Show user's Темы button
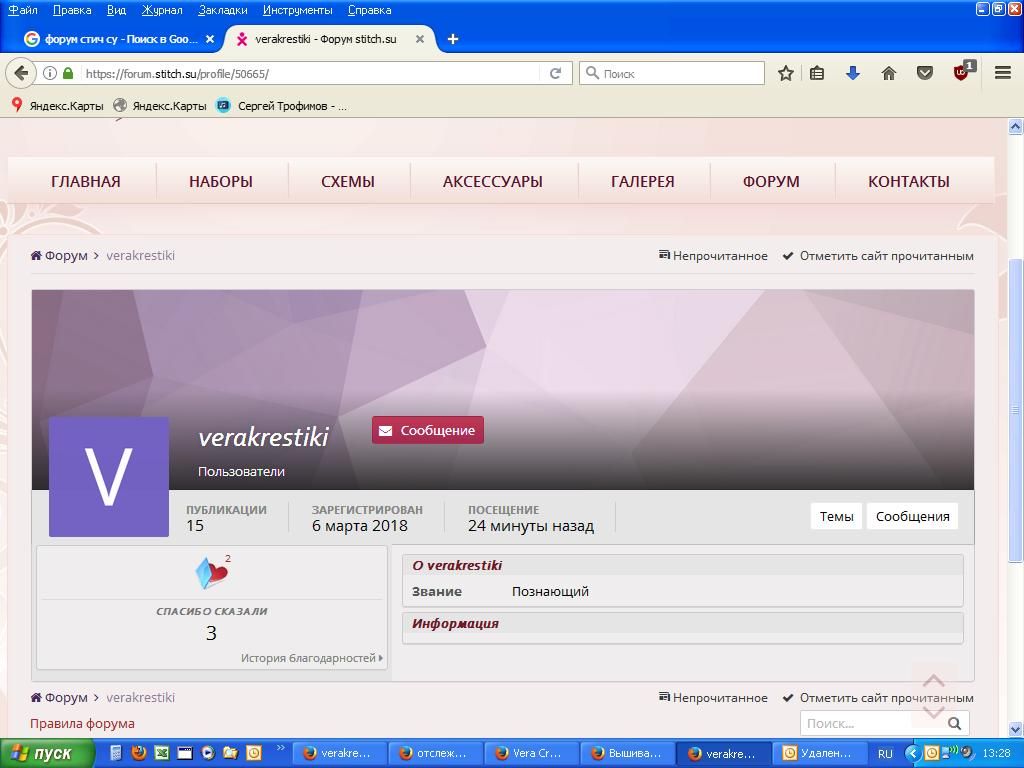The width and height of the screenshot is (1024, 768). 836,516
